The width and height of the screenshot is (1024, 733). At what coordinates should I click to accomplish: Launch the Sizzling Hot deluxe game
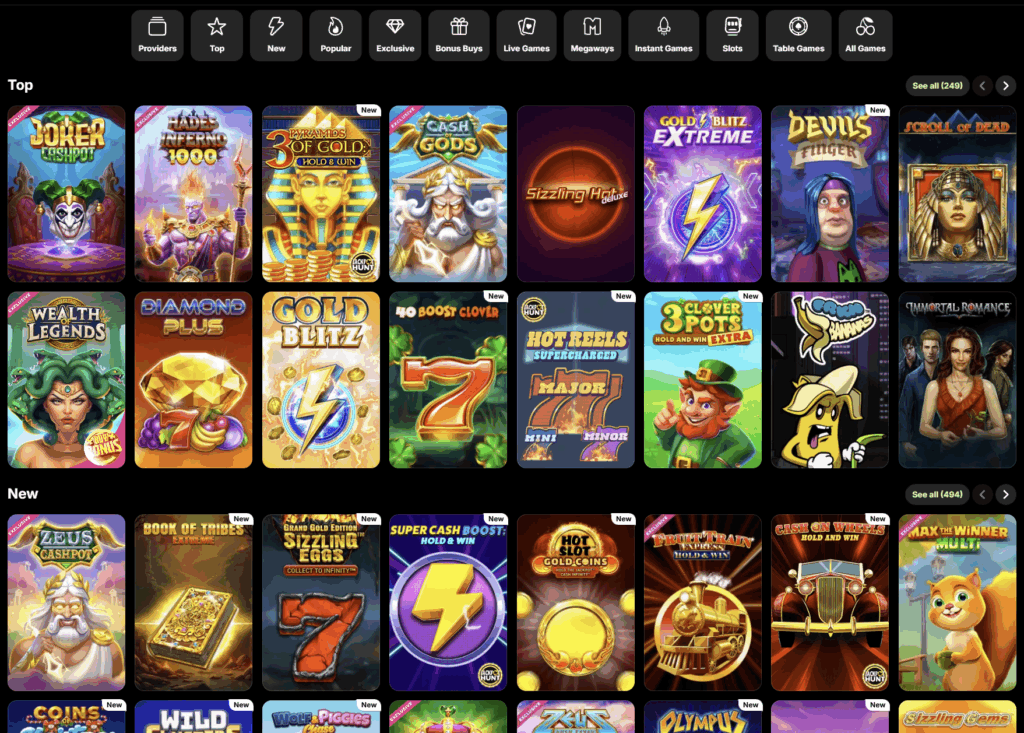pos(575,194)
